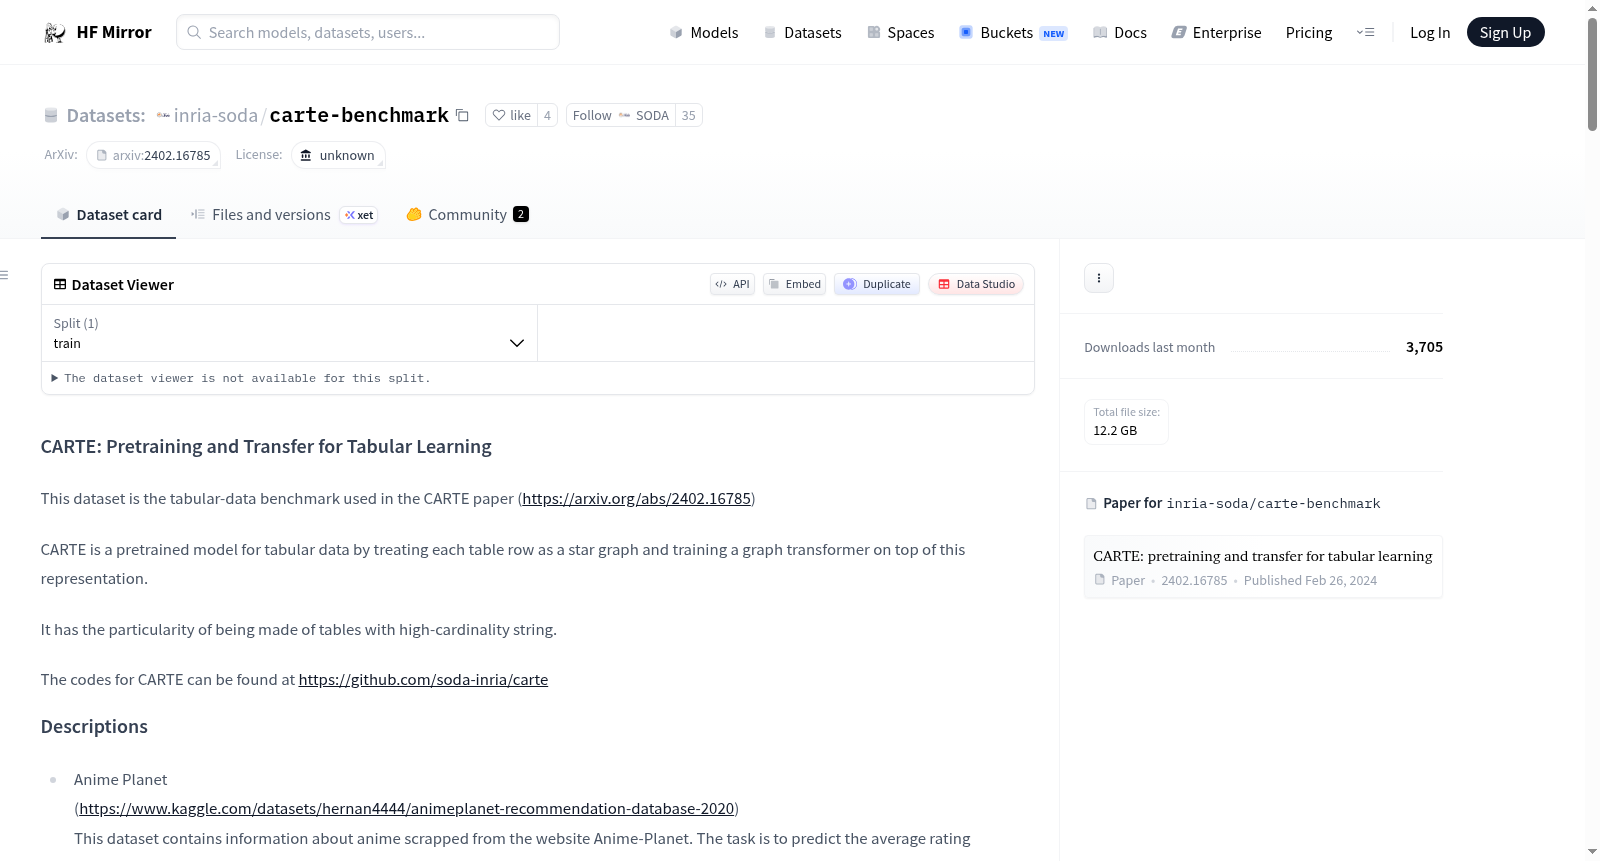1600x861 pixels.
Task: Click the search magnifier icon
Action: 194,32
